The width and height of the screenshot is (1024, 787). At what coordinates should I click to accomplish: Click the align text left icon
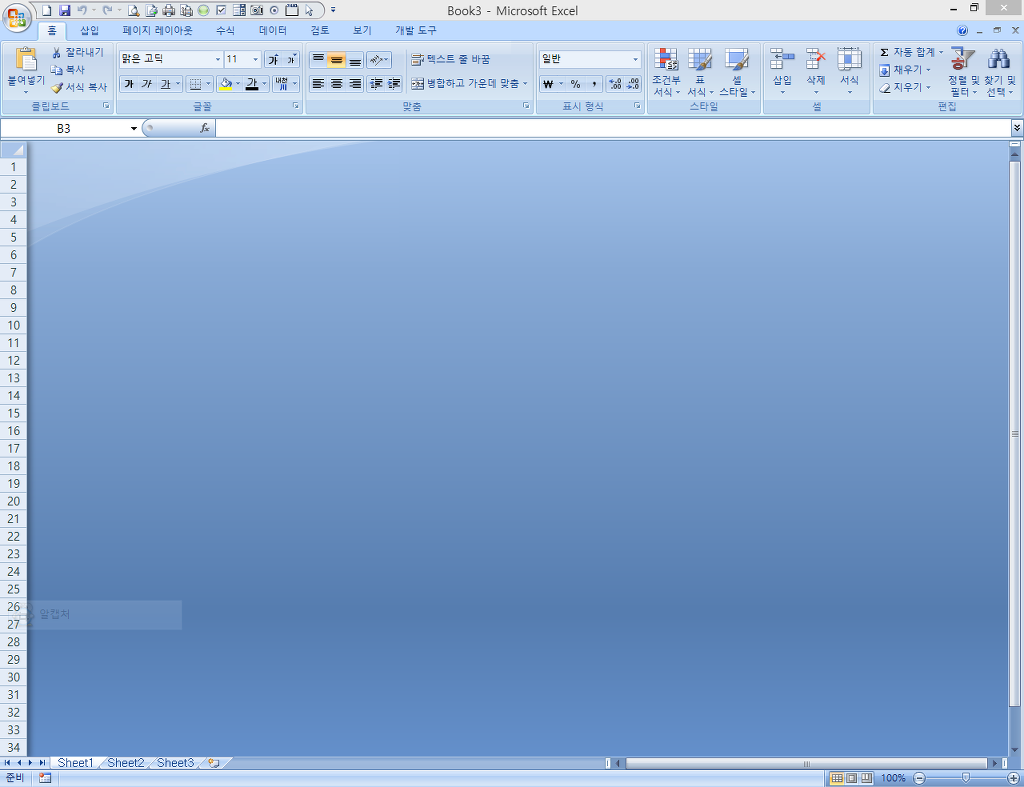[318, 84]
